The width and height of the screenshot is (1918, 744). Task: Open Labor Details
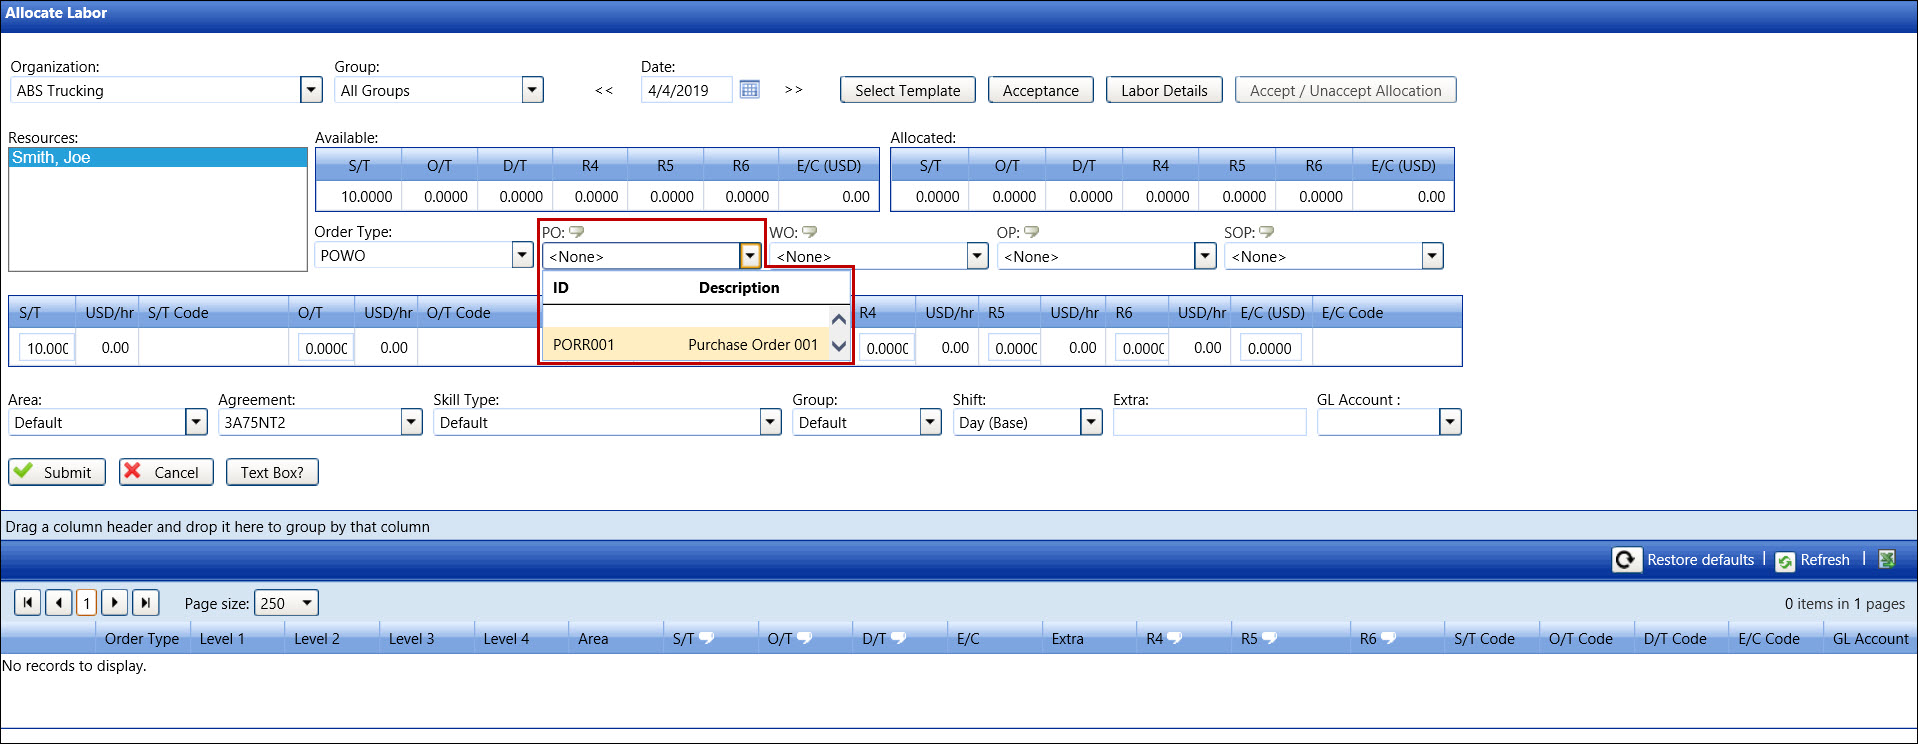[1164, 90]
